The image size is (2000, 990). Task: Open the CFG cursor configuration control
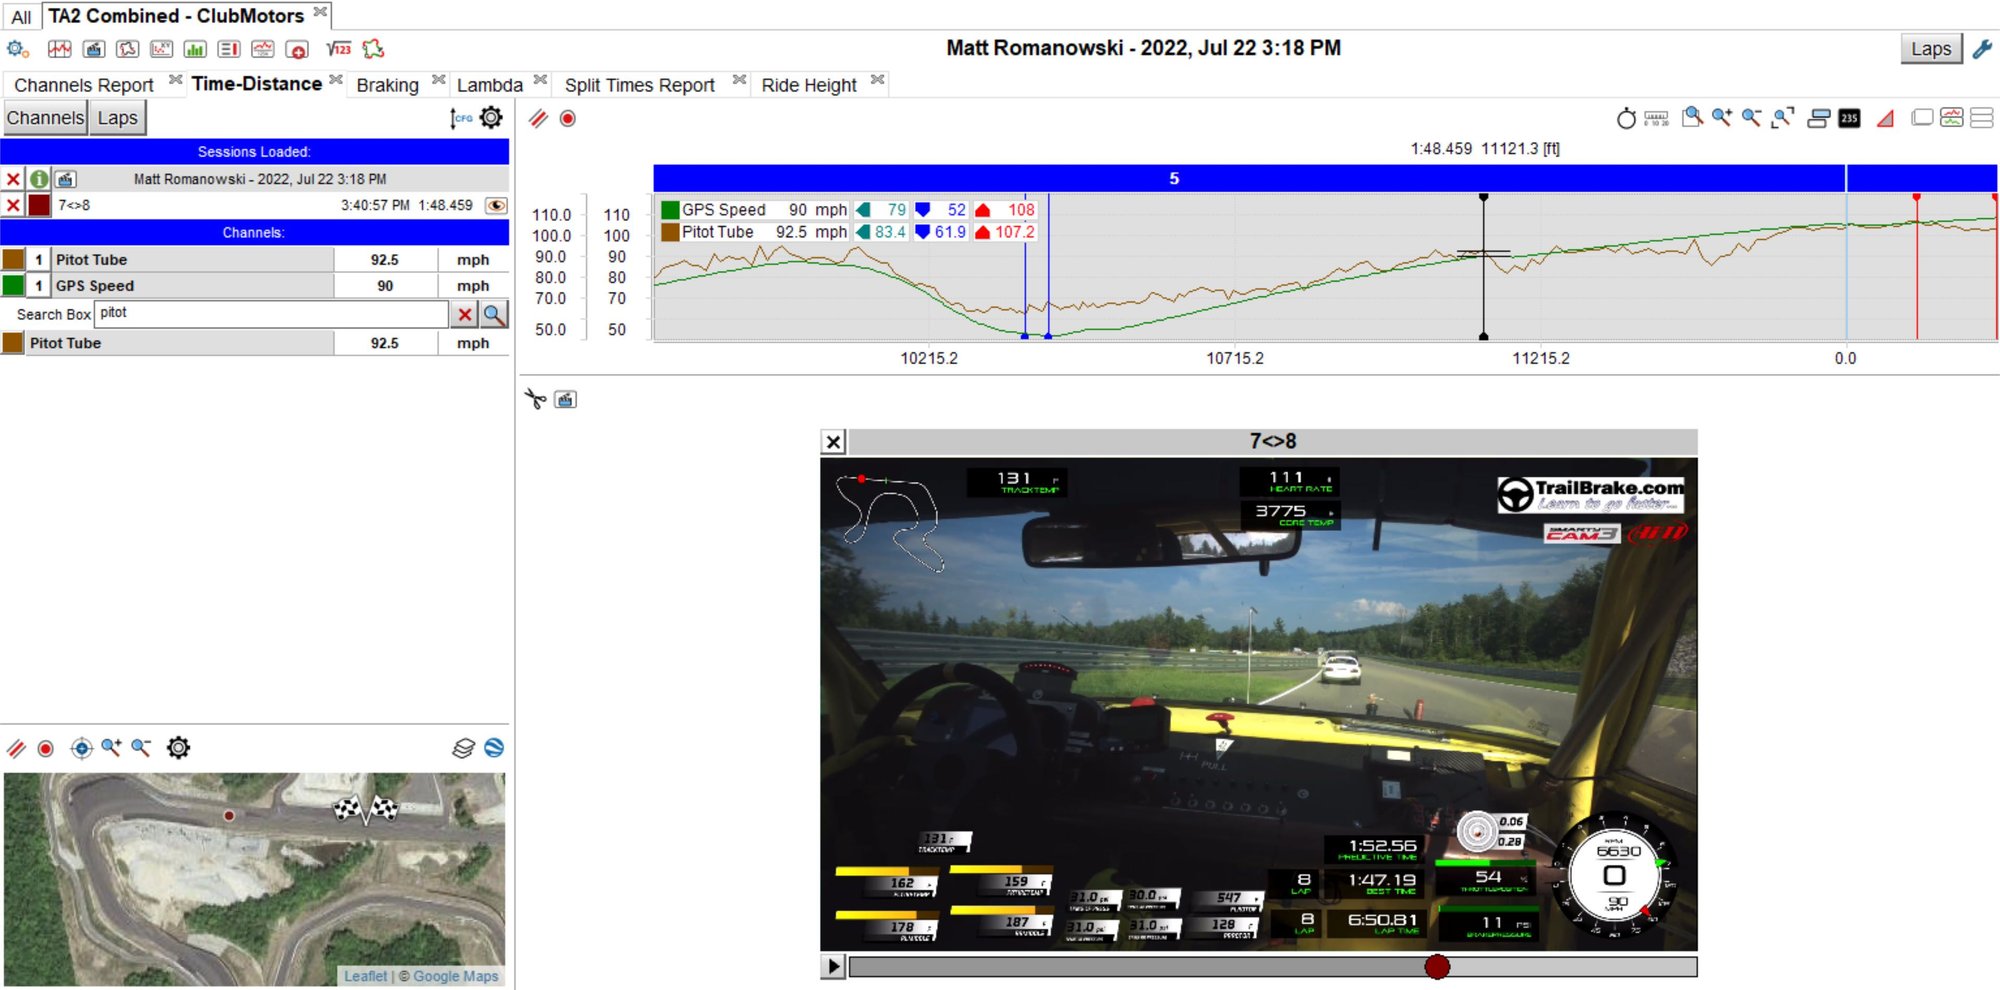pyautogui.click(x=461, y=118)
